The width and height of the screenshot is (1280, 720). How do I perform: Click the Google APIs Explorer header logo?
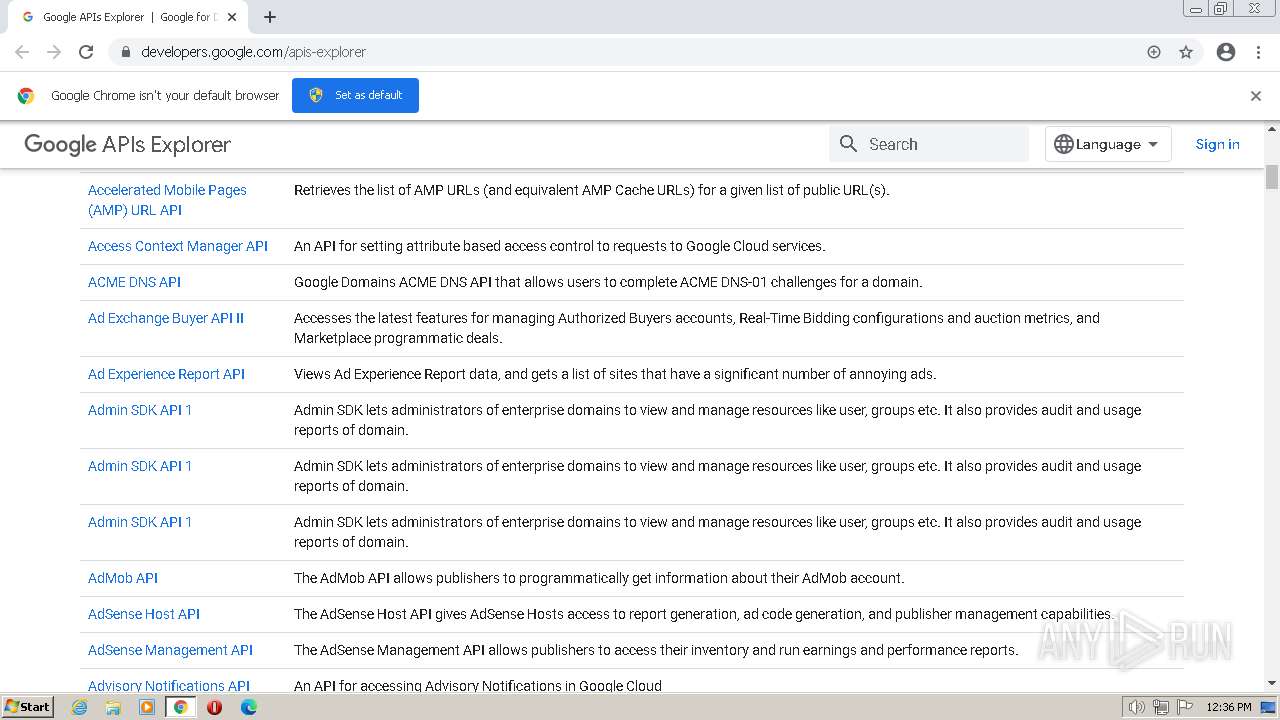click(128, 144)
